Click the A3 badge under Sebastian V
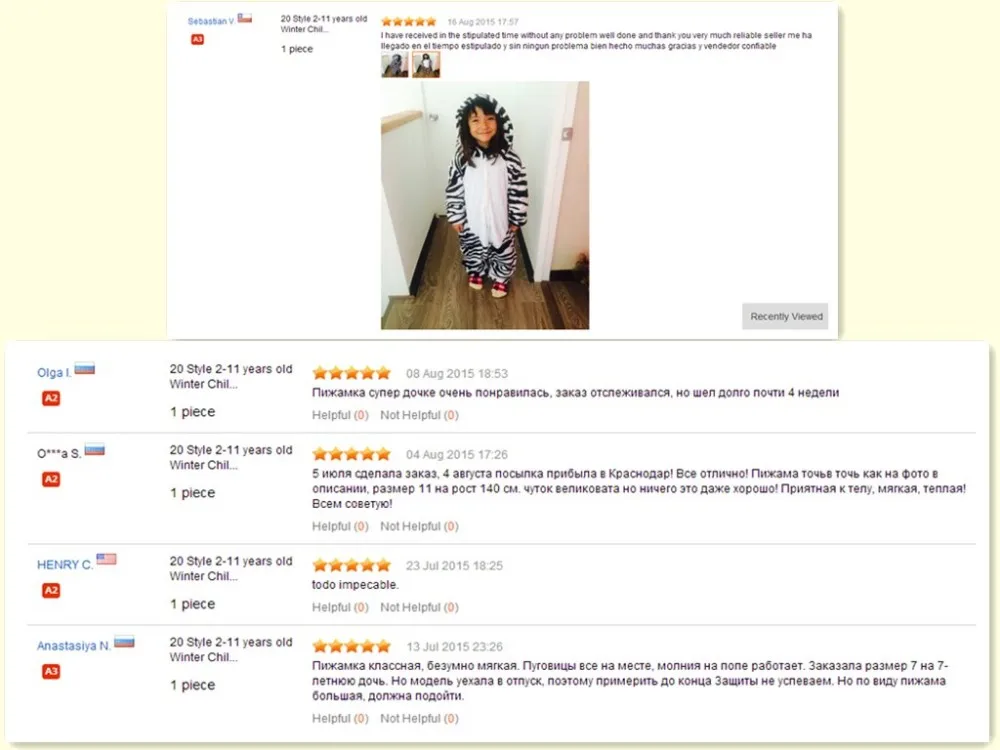Image resolution: width=1000 pixels, height=750 pixels. point(198,40)
